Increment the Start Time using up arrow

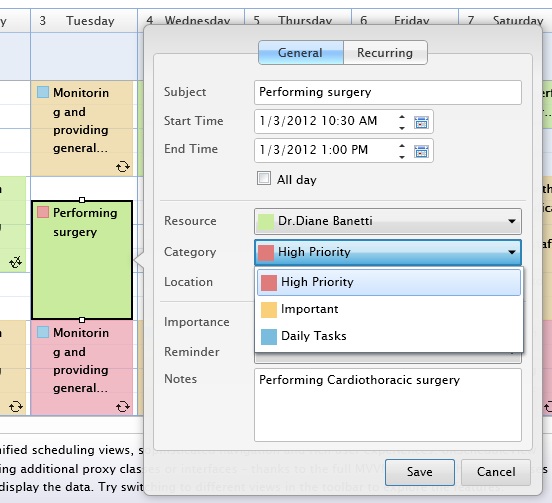coord(402,117)
